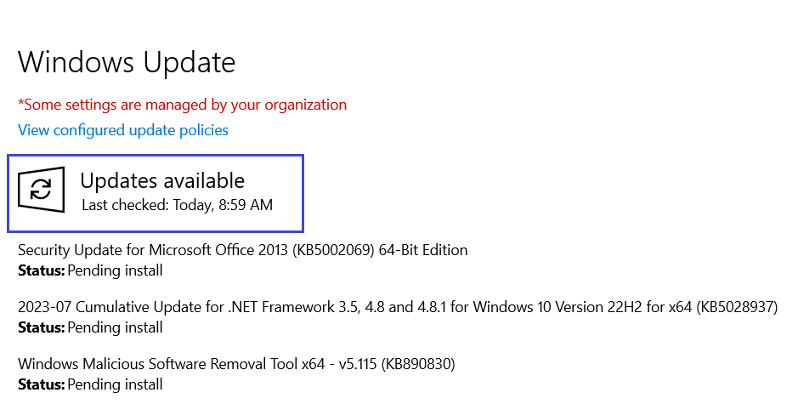Click the Updates available heading

[162, 181]
